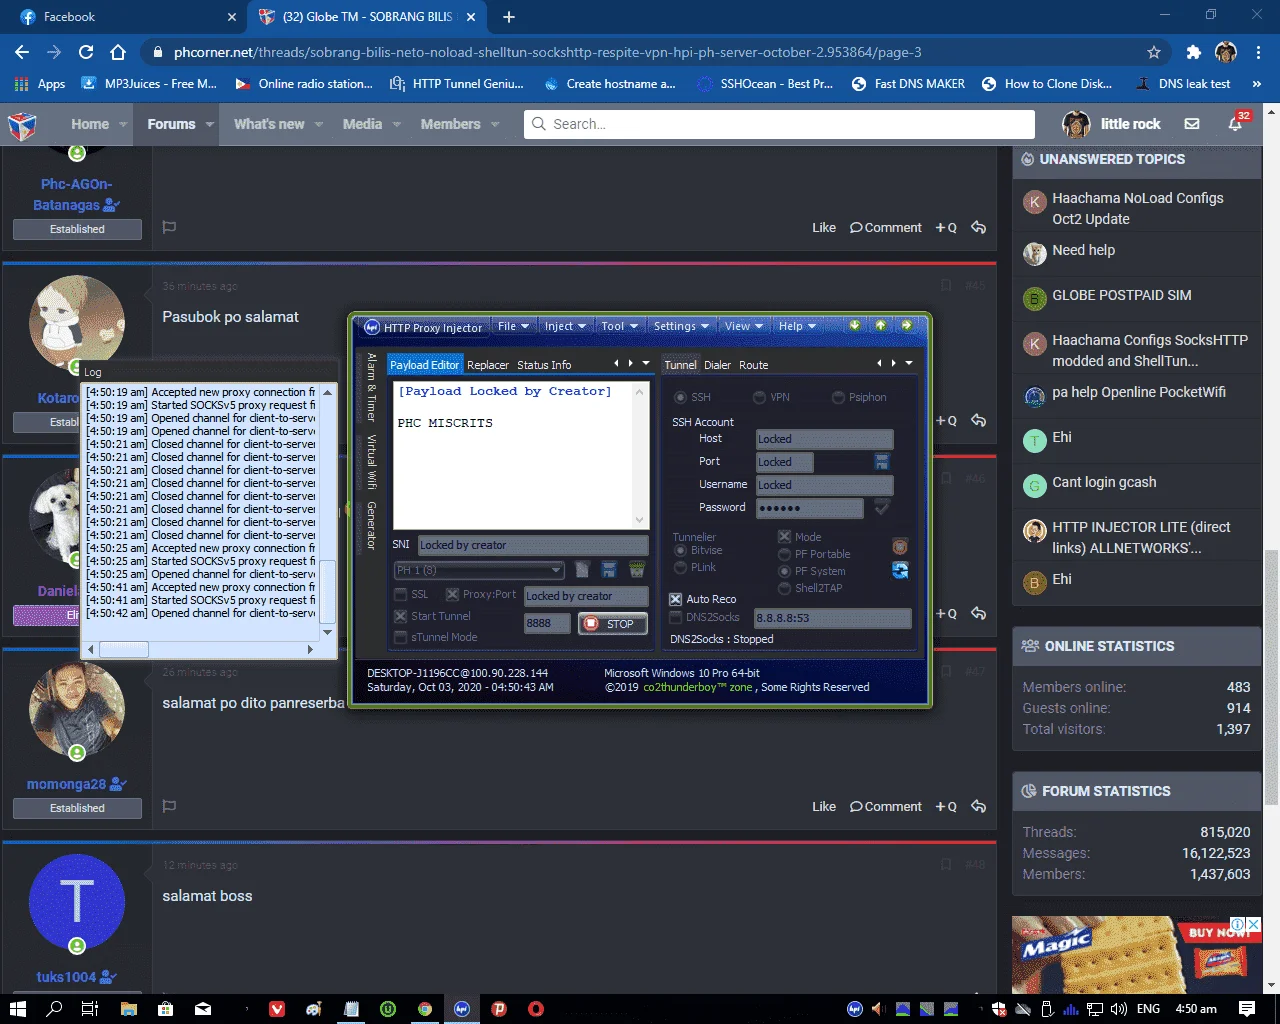Open the GLOBE POSTPAID SIM topic
1280x1024 pixels.
[1121, 295]
